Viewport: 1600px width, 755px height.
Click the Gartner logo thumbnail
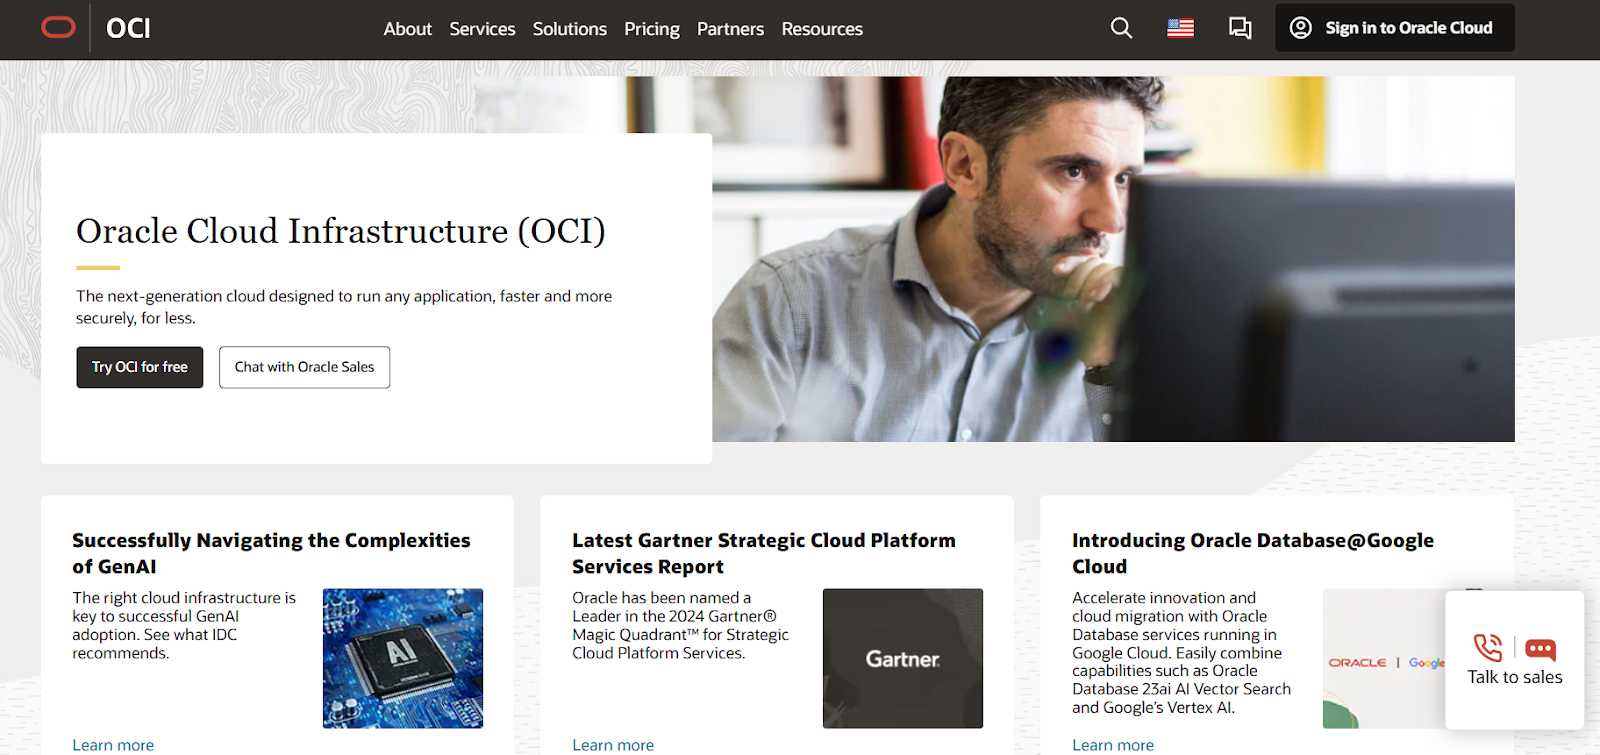[903, 658]
